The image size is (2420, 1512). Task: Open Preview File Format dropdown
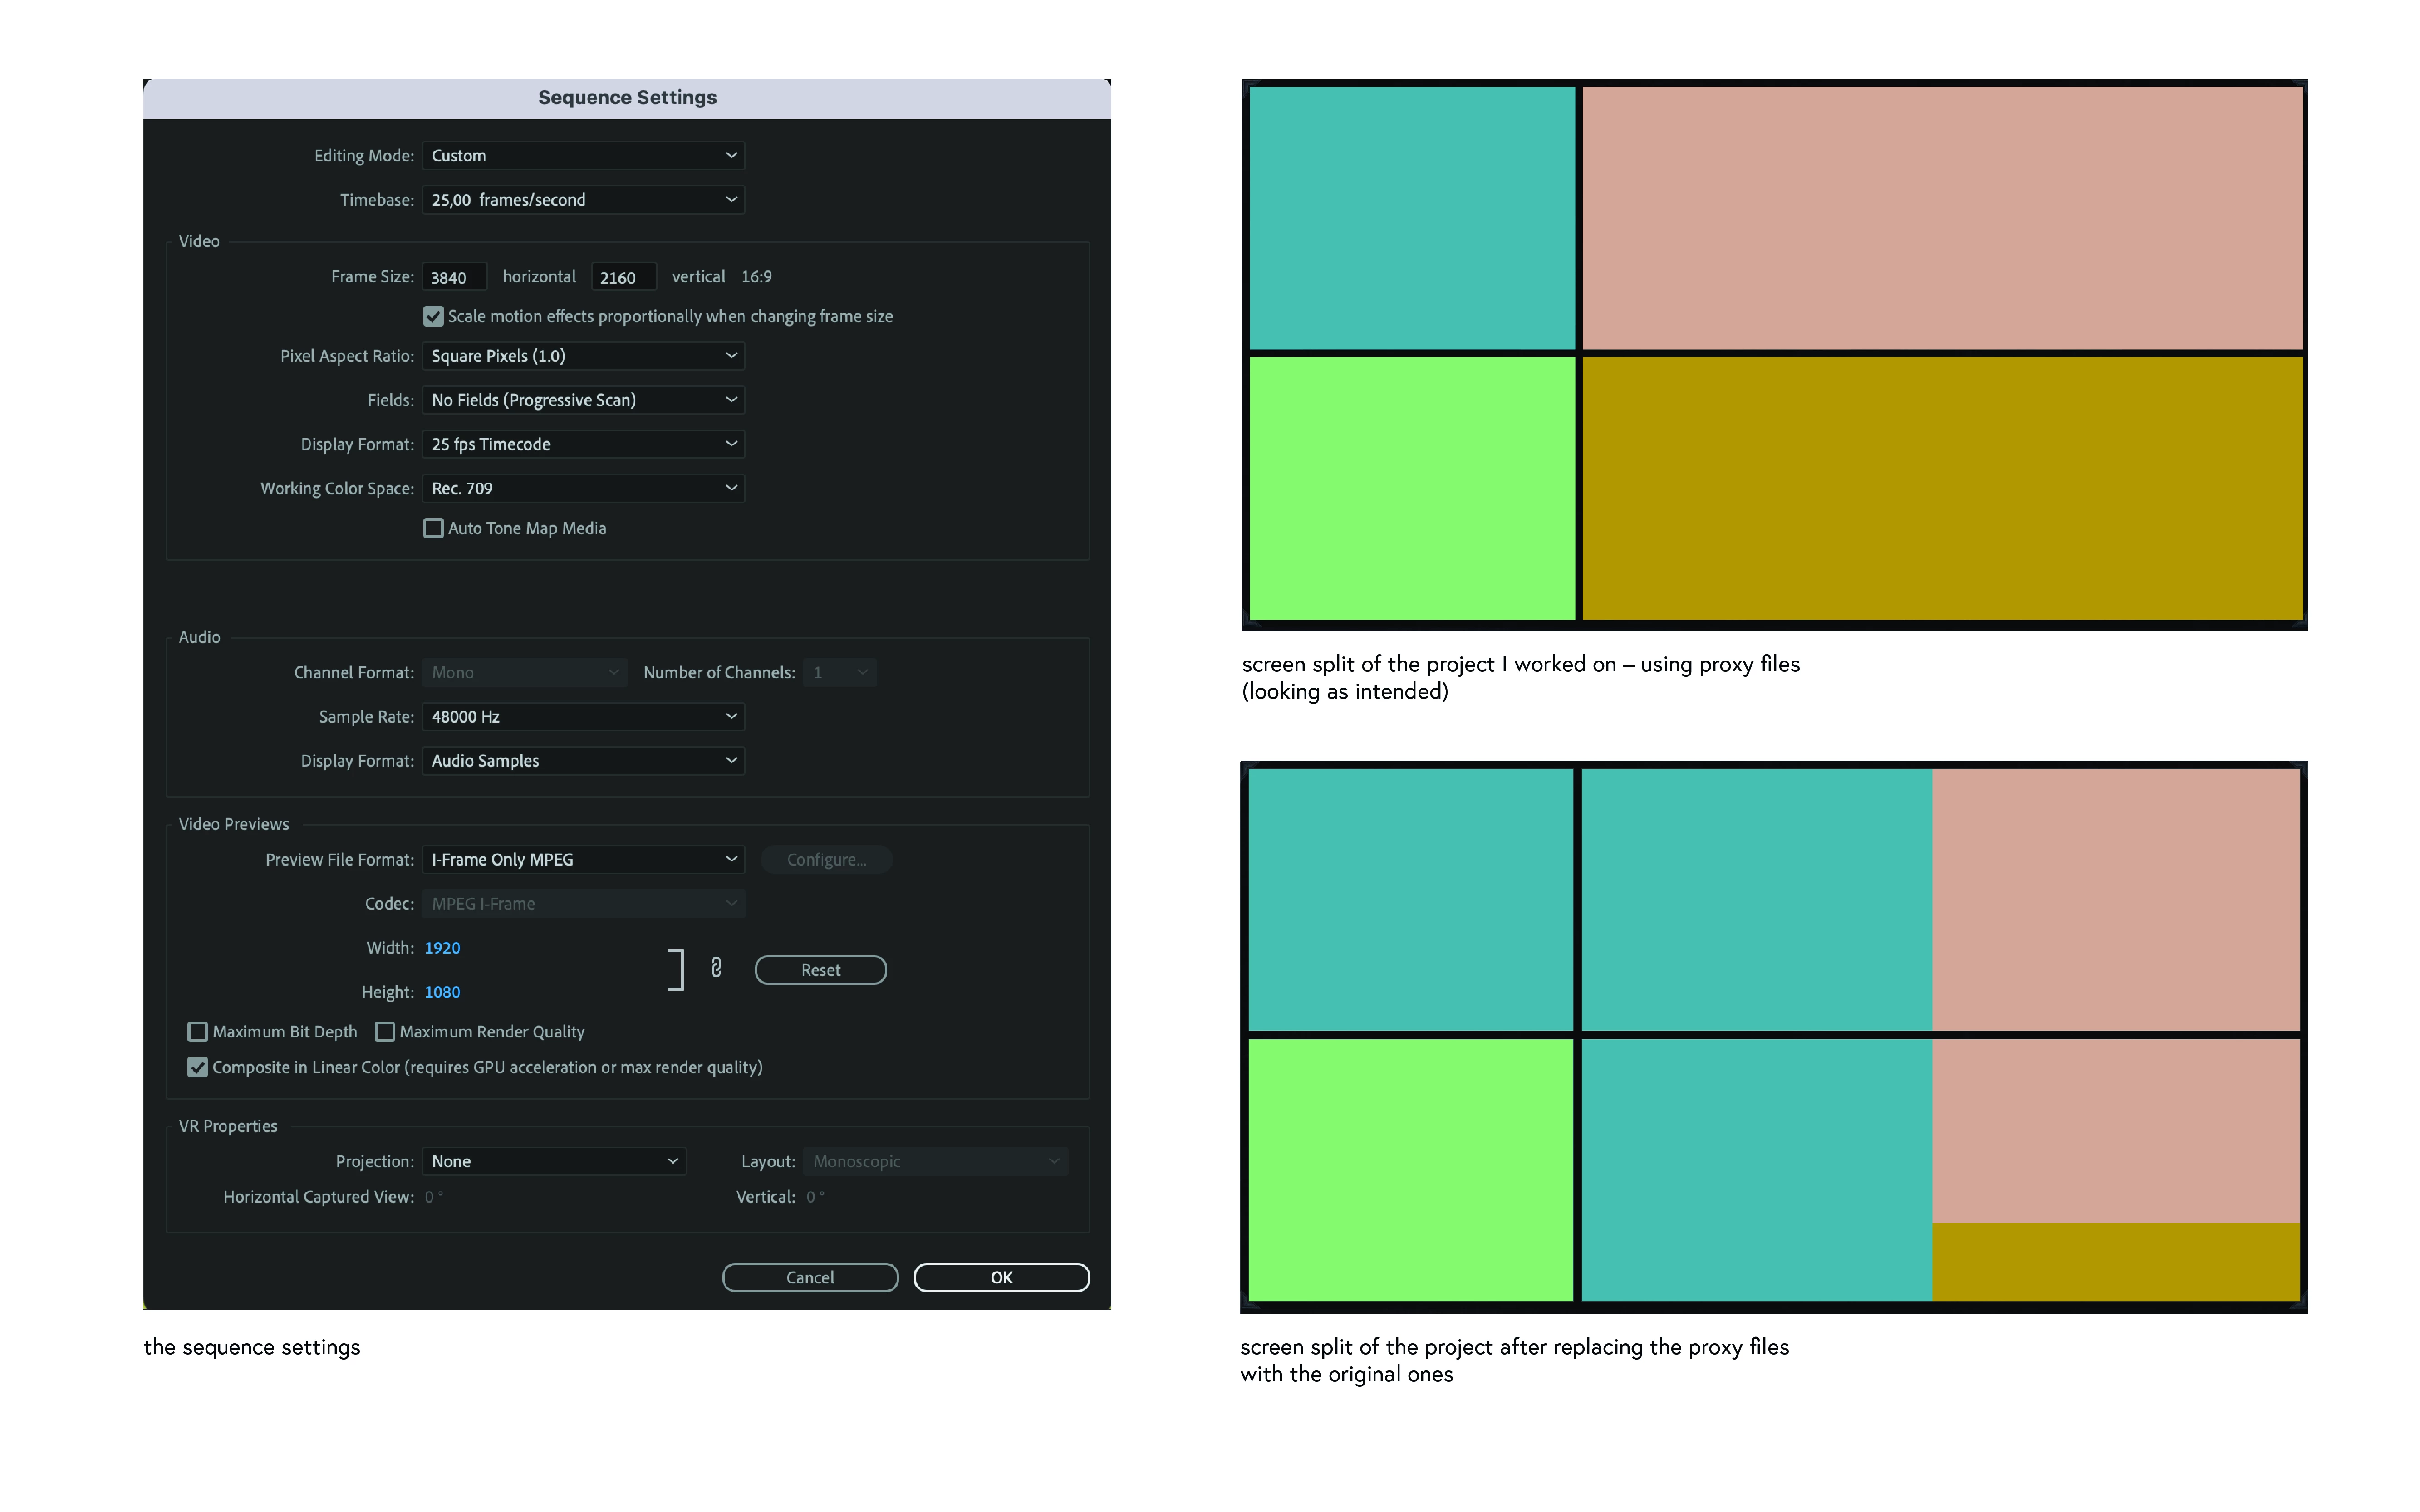click(583, 859)
